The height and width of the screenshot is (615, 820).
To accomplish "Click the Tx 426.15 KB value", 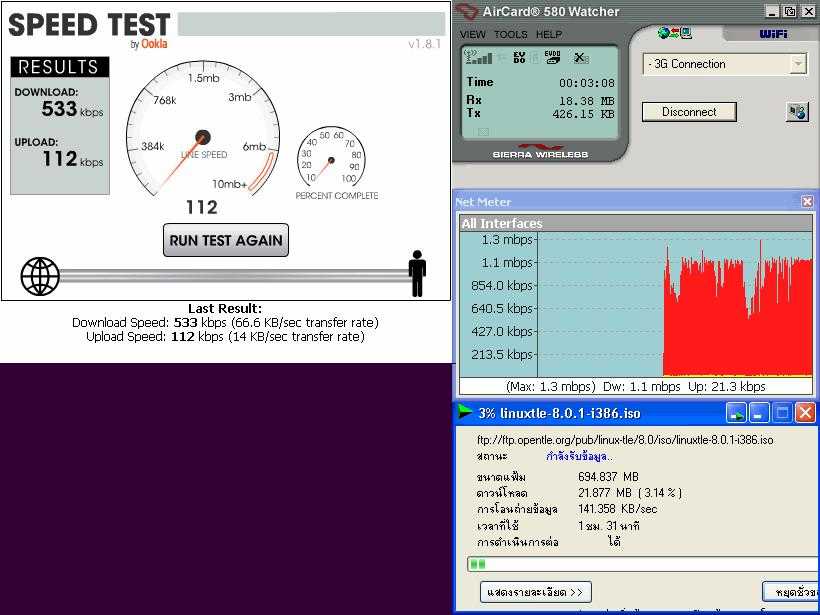I will (x=584, y=114).
